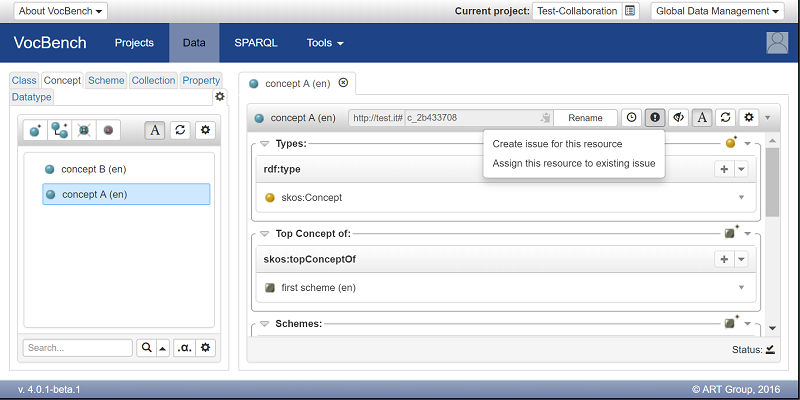
Task: Click the delete concept icon
Action: (x=84, y=131)
